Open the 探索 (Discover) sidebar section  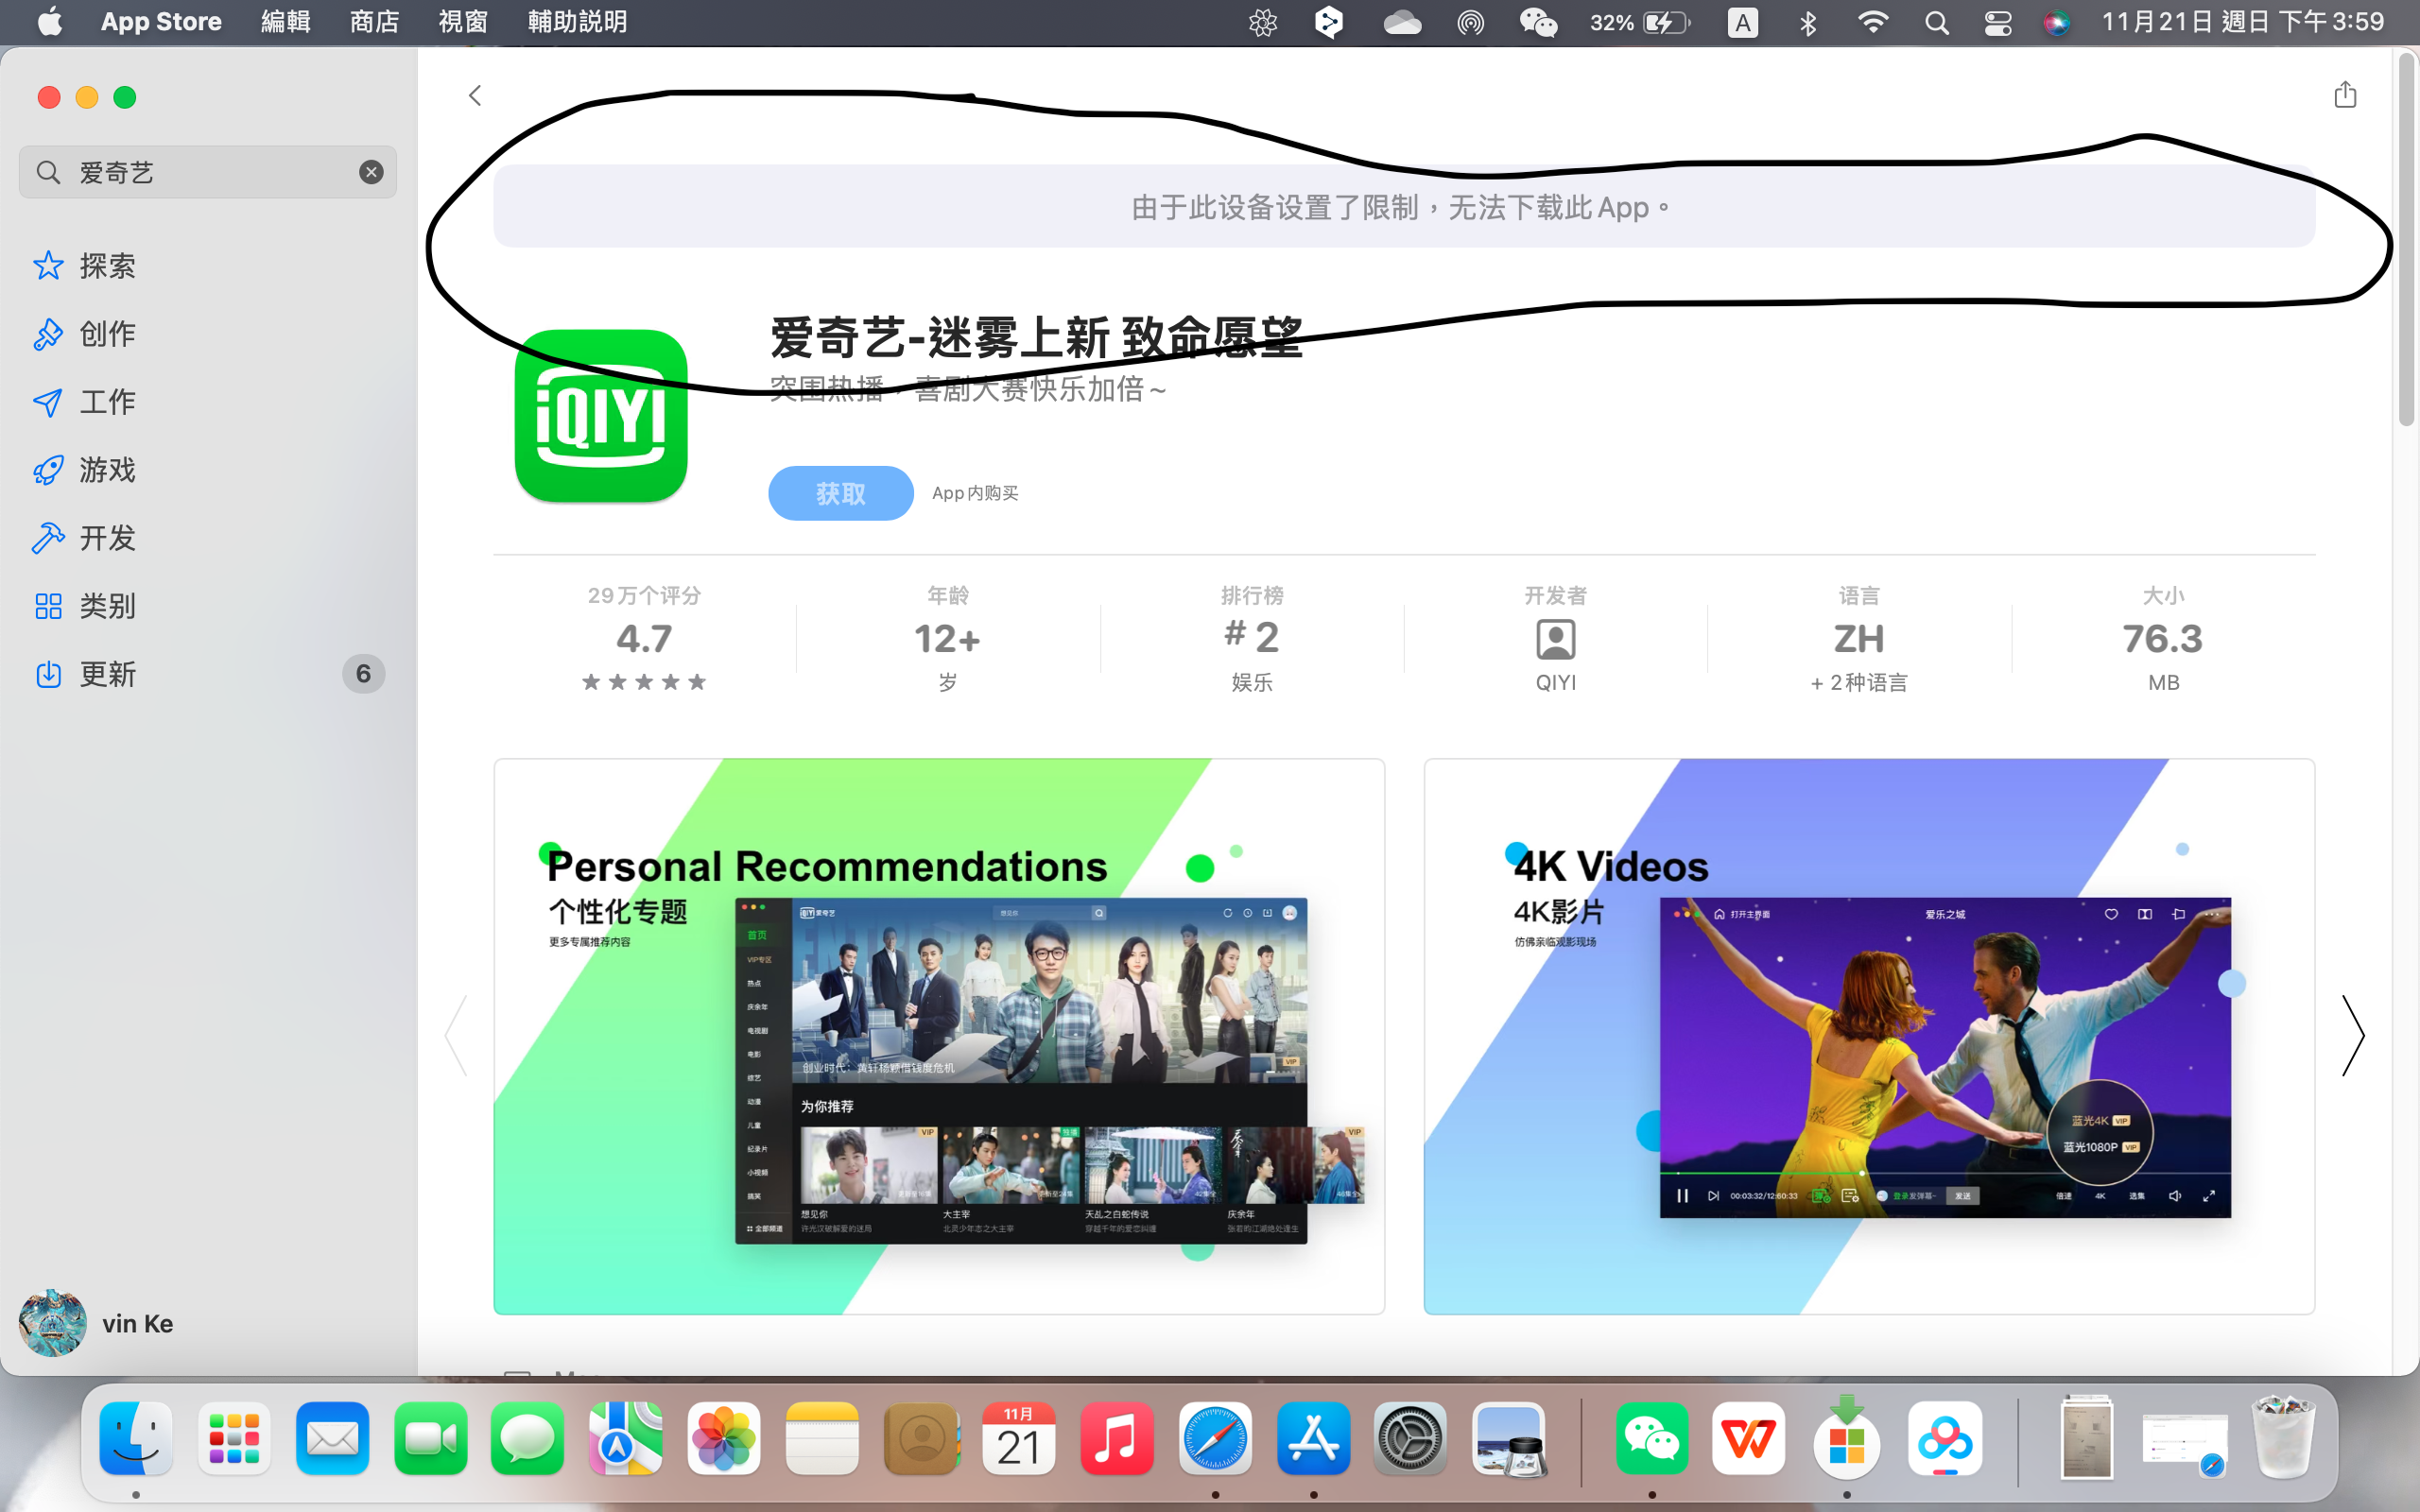(x=107, y=266)
